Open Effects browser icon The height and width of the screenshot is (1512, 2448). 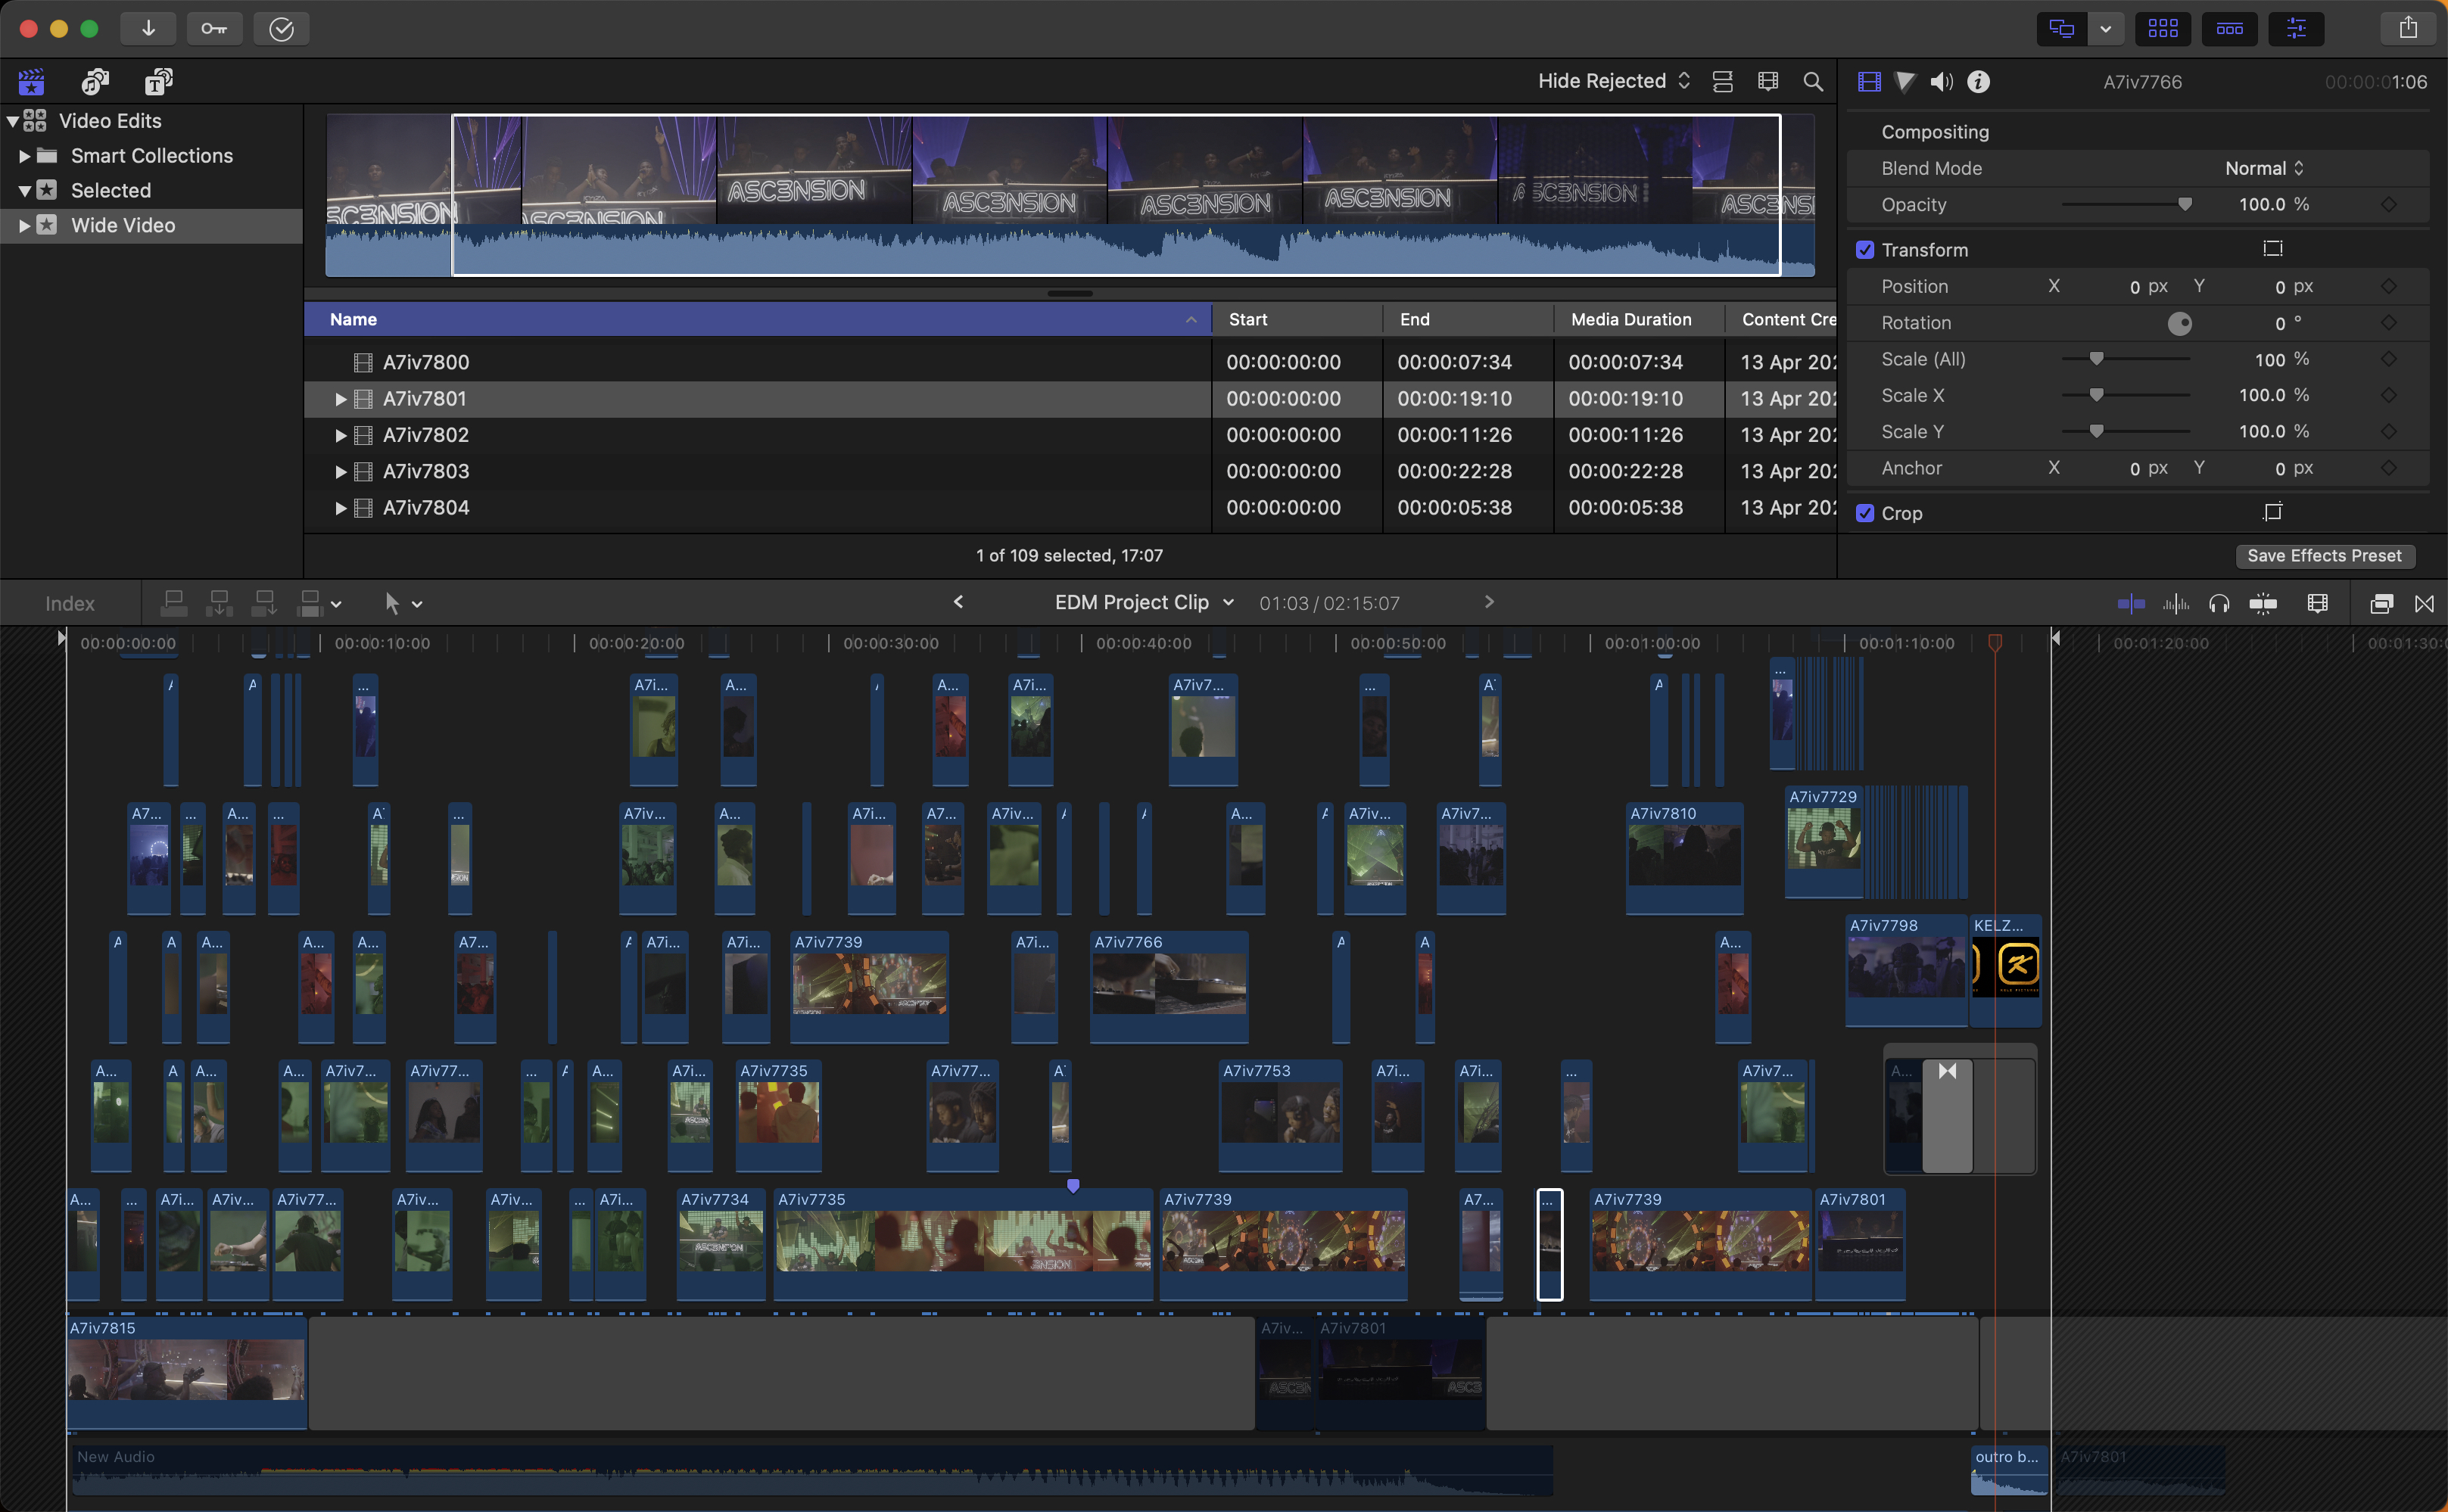[2382, 603]
